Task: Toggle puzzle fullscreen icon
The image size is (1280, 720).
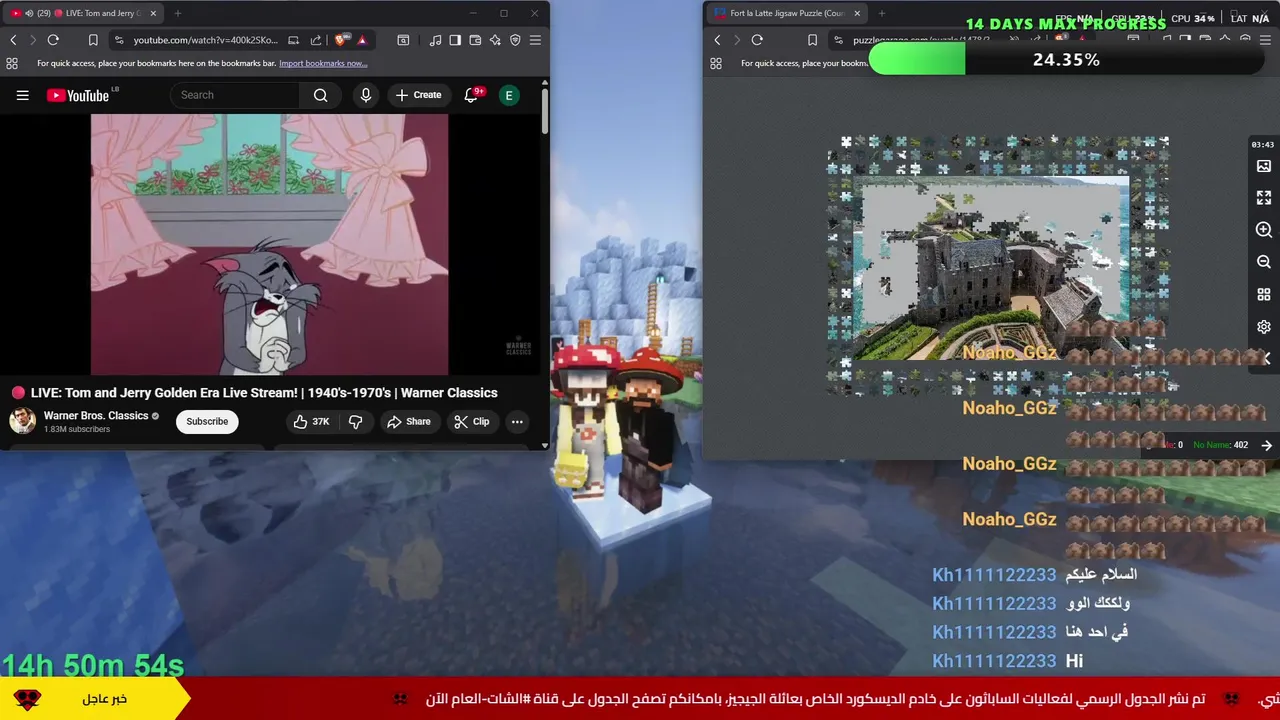Action: point(1264,198)
